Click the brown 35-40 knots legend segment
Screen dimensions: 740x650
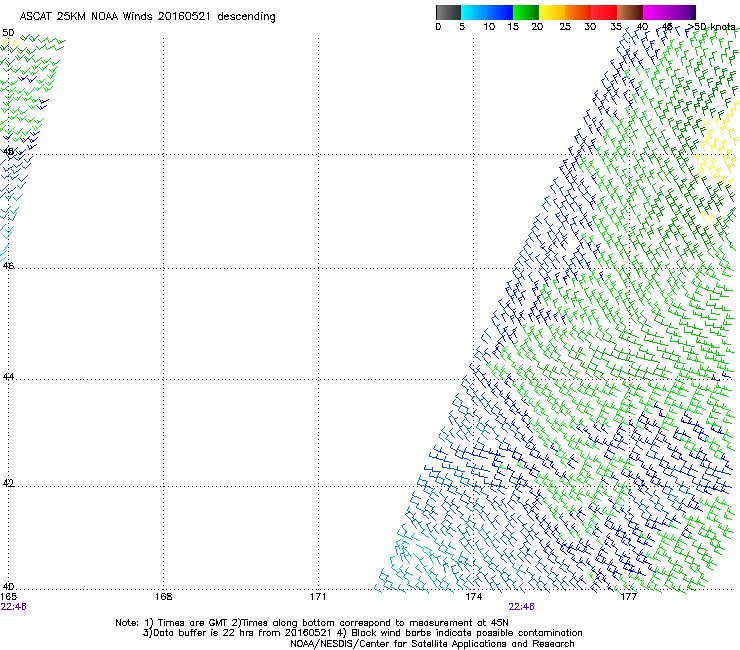(x=630, y=12)
